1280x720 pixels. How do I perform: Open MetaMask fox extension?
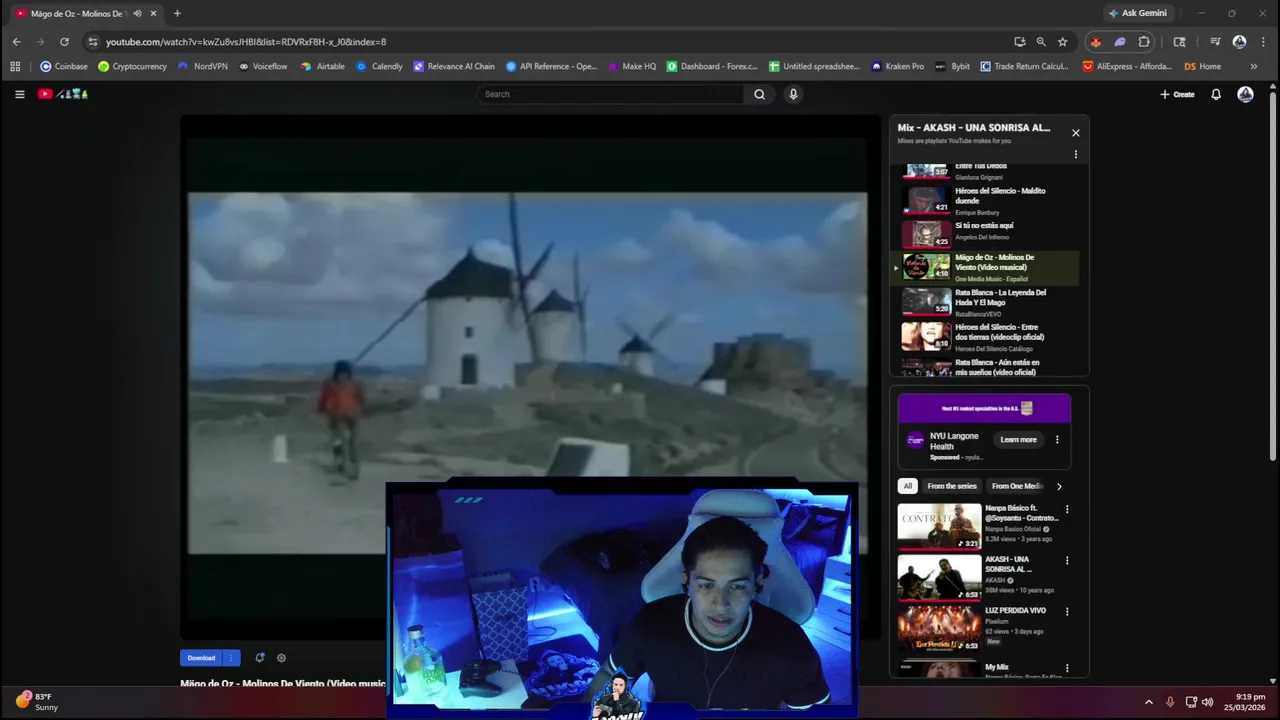(x=1096, y=42)
